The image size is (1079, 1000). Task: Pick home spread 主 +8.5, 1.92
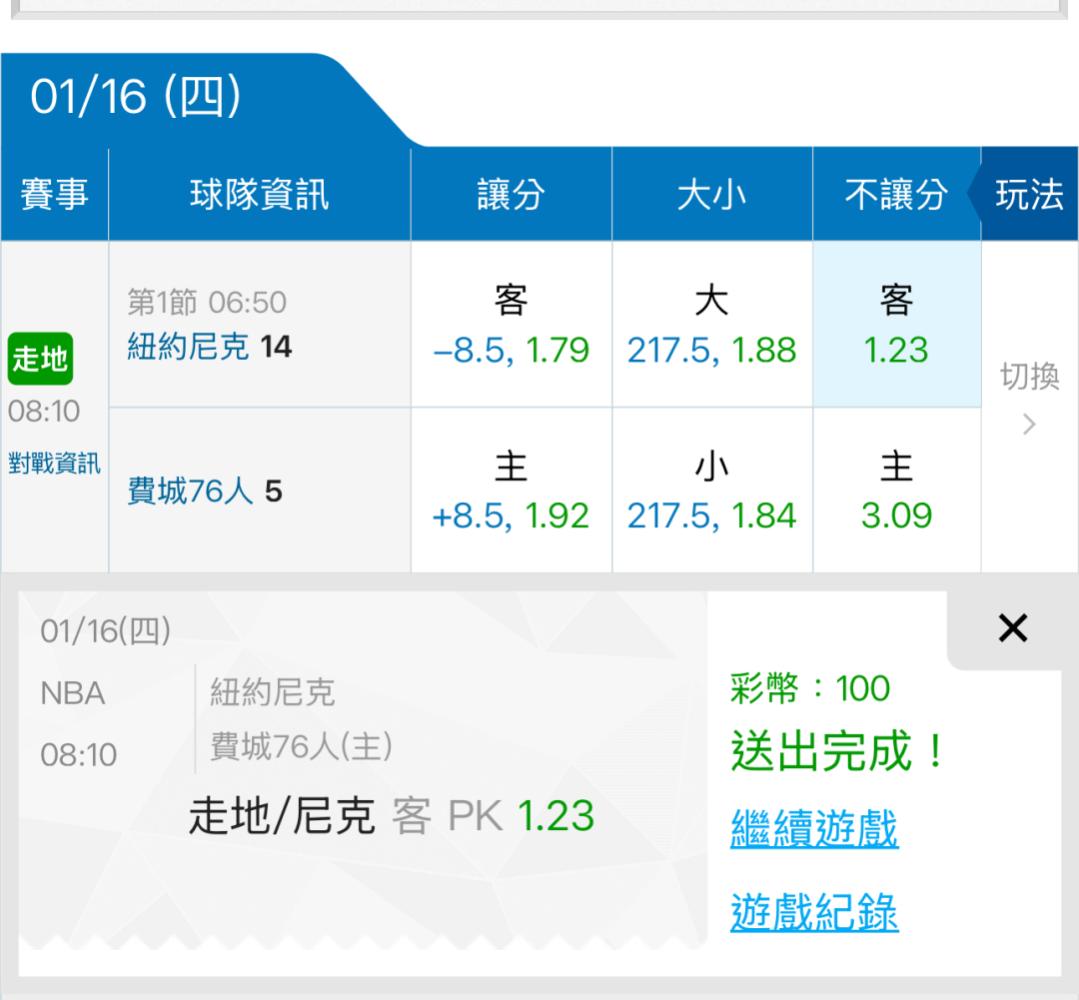pos(511,490)
